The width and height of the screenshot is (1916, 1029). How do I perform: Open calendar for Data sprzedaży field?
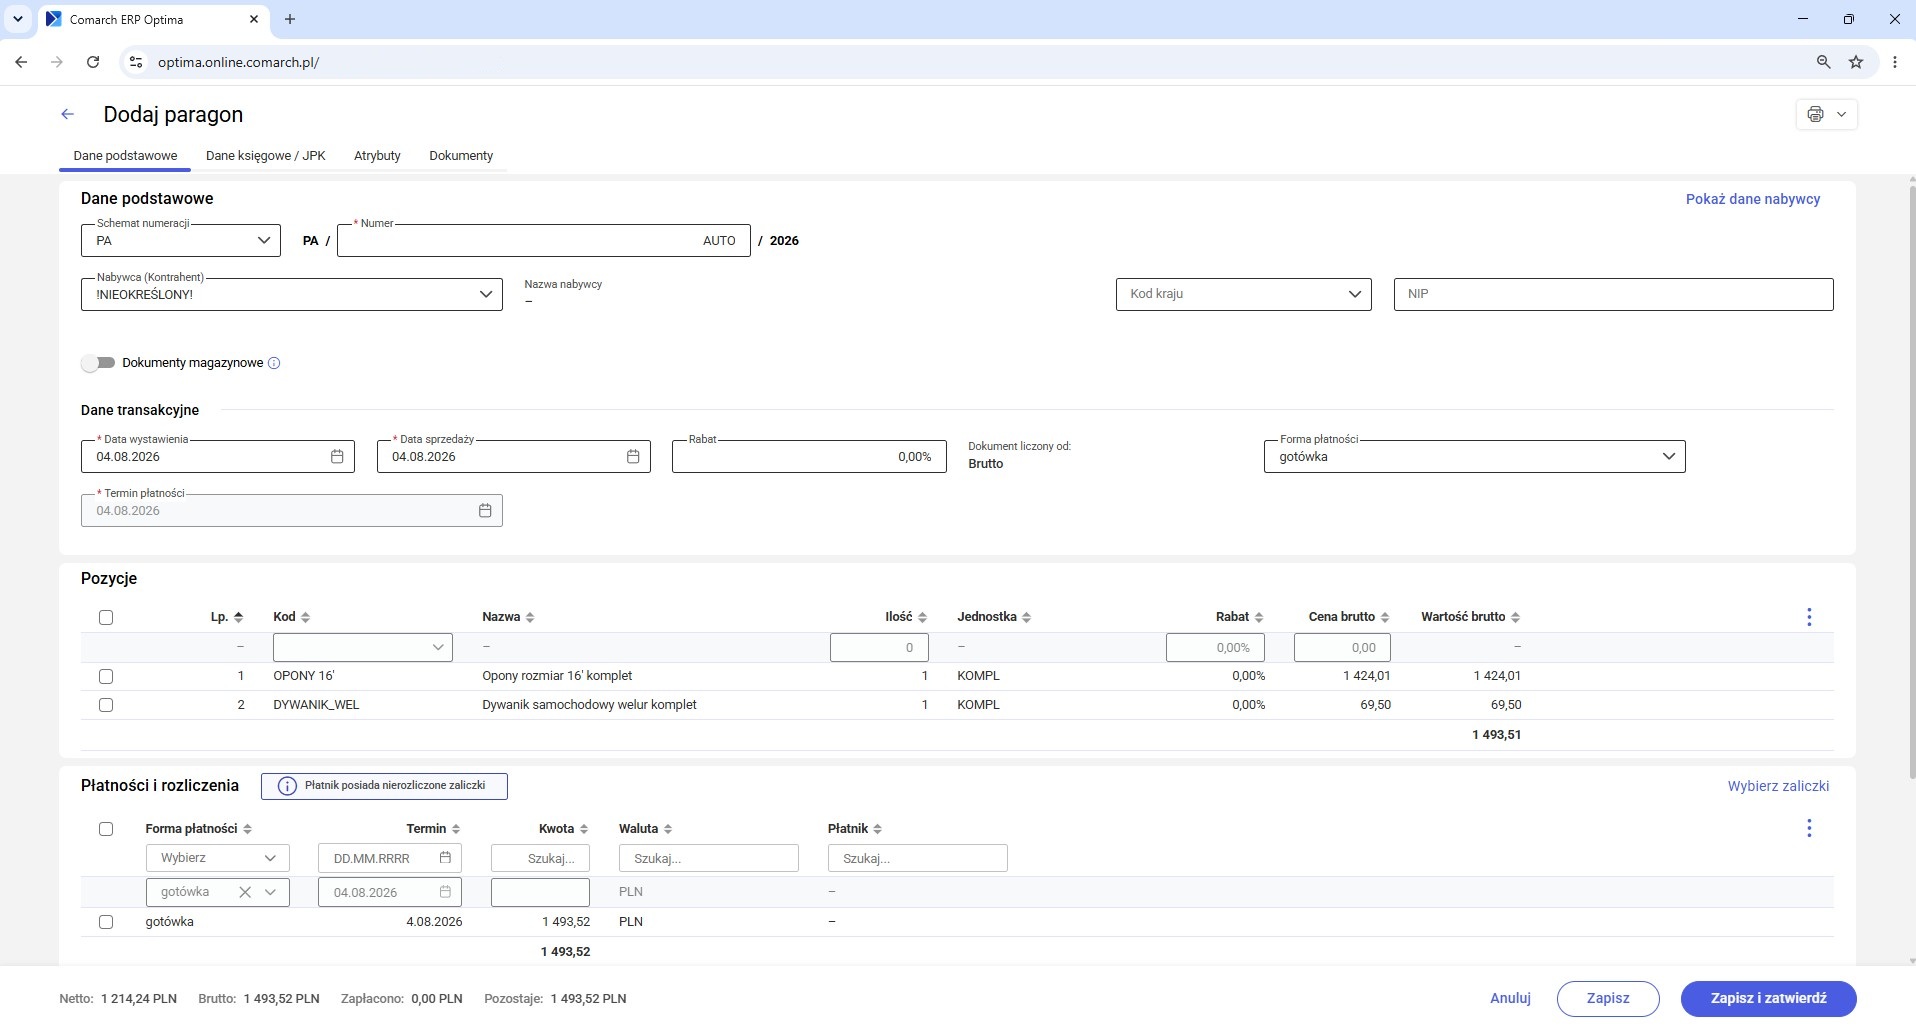(x=633, y=457)
